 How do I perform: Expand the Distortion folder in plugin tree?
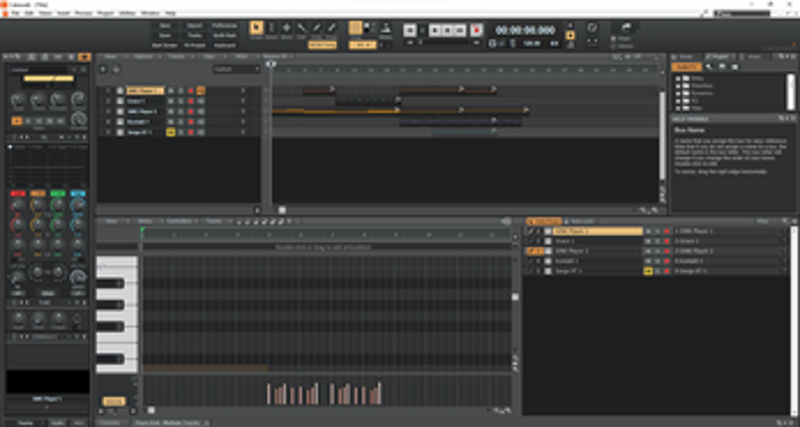click(x=678, y=86)
